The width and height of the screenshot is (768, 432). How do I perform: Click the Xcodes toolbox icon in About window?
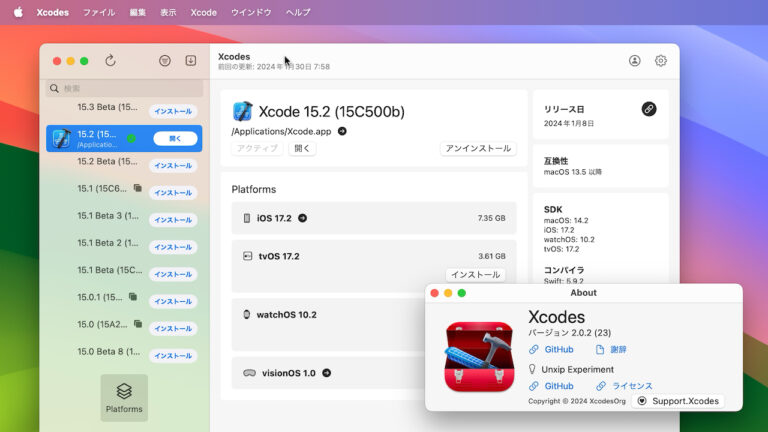479,356
